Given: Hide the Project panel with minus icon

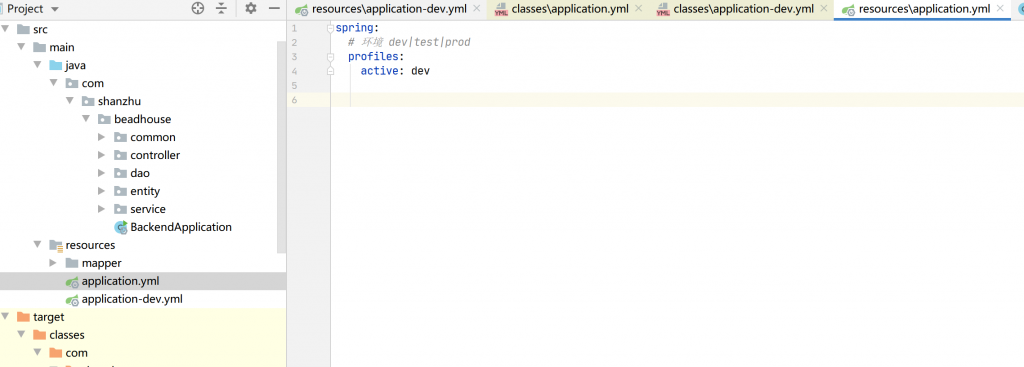Looking at the screenshot, I should tap(274, 8).
